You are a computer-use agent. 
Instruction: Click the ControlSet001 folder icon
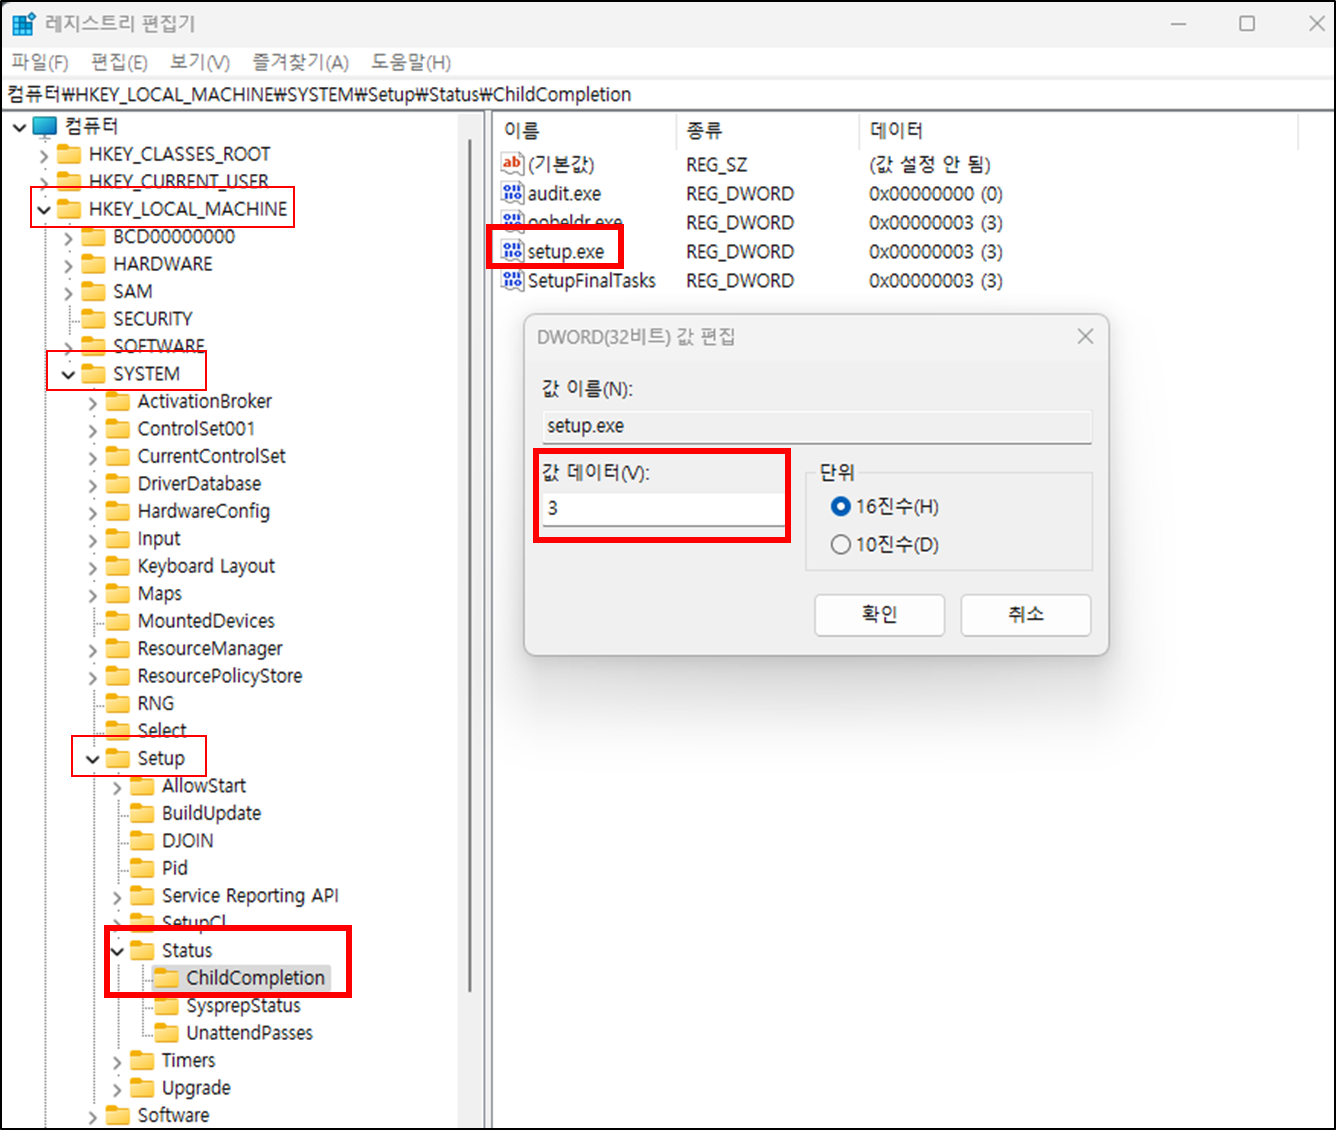coord(118,429)
